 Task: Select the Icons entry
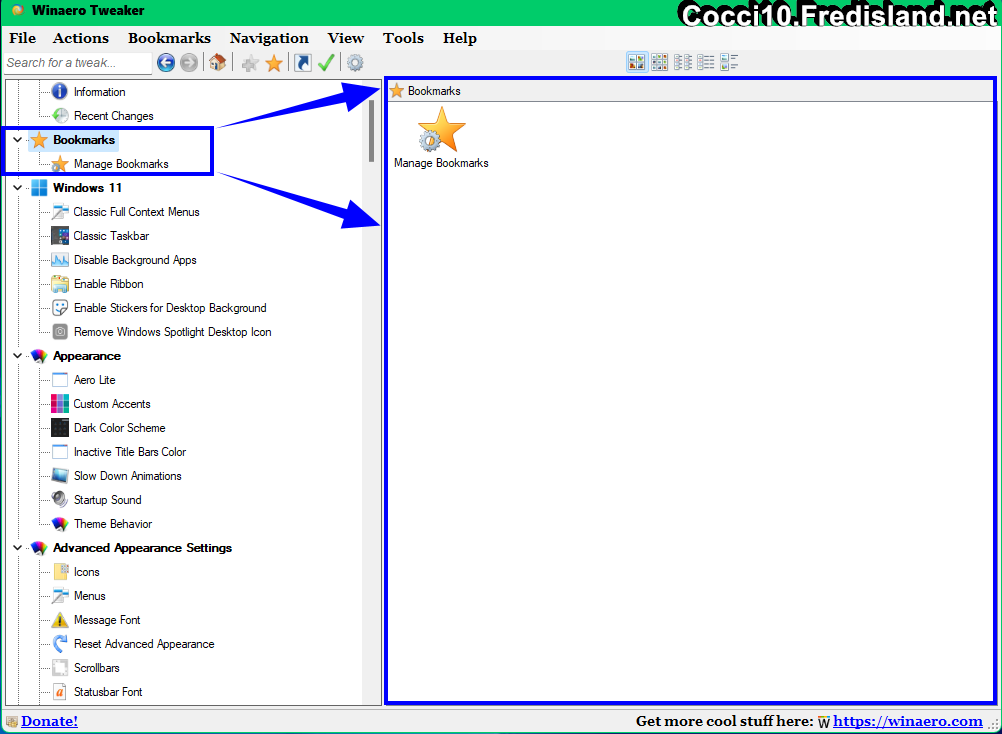pos(86,572)
